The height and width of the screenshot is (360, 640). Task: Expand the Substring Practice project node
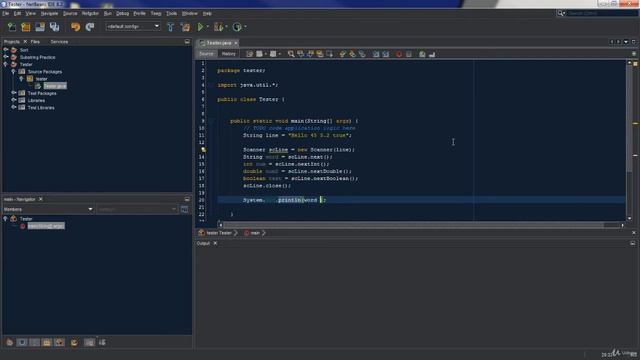pos(6,57)
